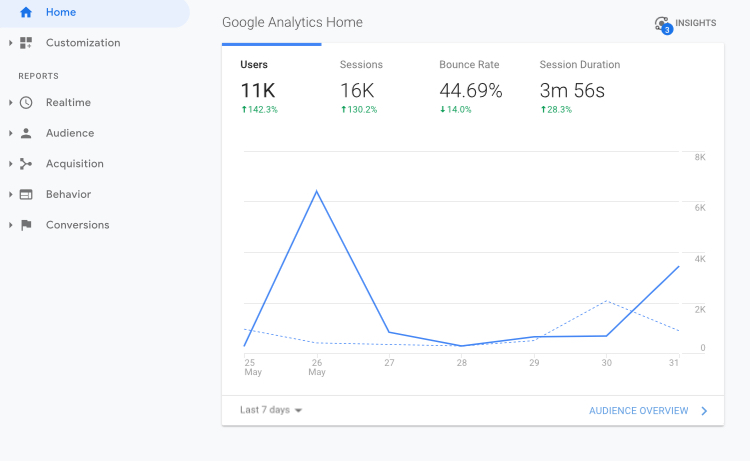Select the Sessions metric tab

point(371,86)
